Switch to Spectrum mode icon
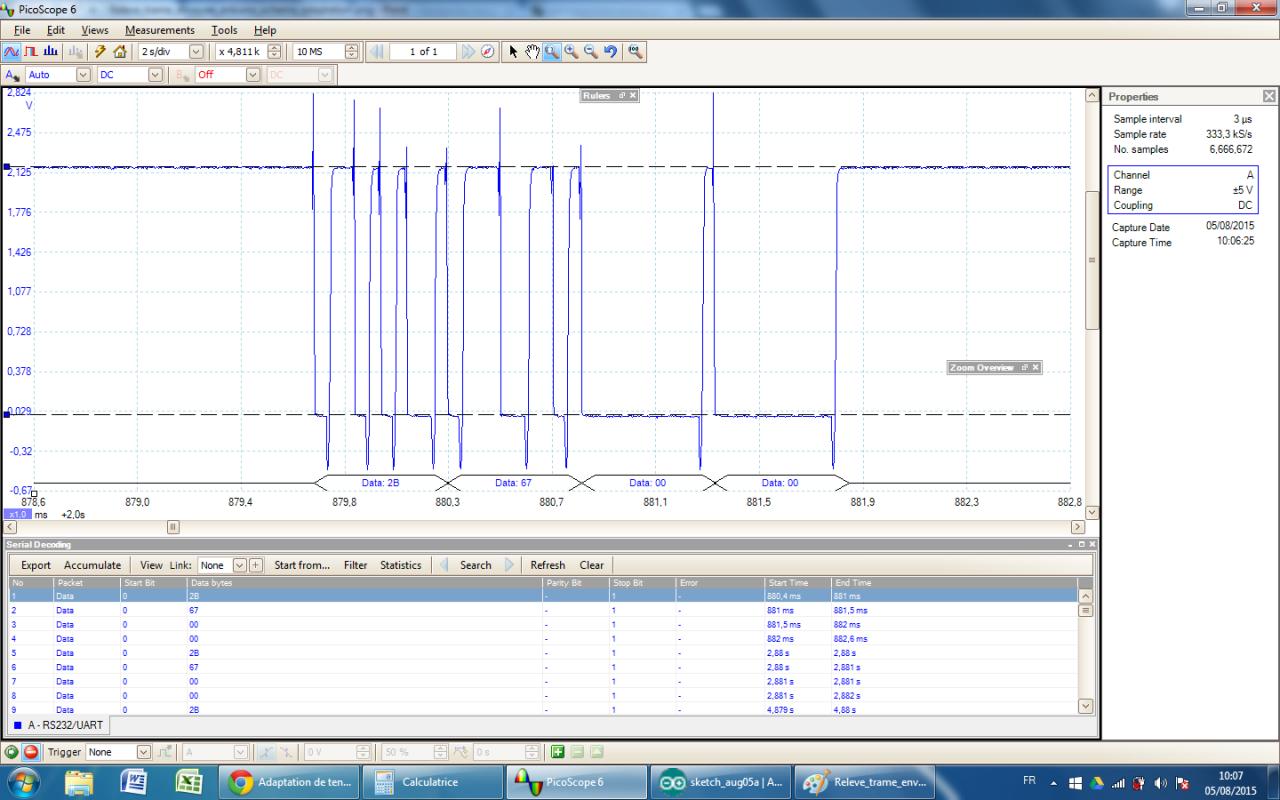 51,52
